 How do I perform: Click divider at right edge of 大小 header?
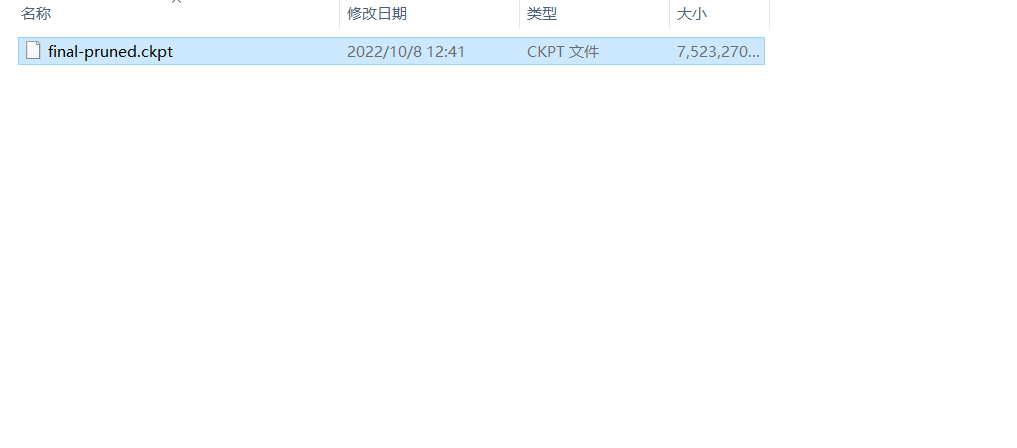769,14
